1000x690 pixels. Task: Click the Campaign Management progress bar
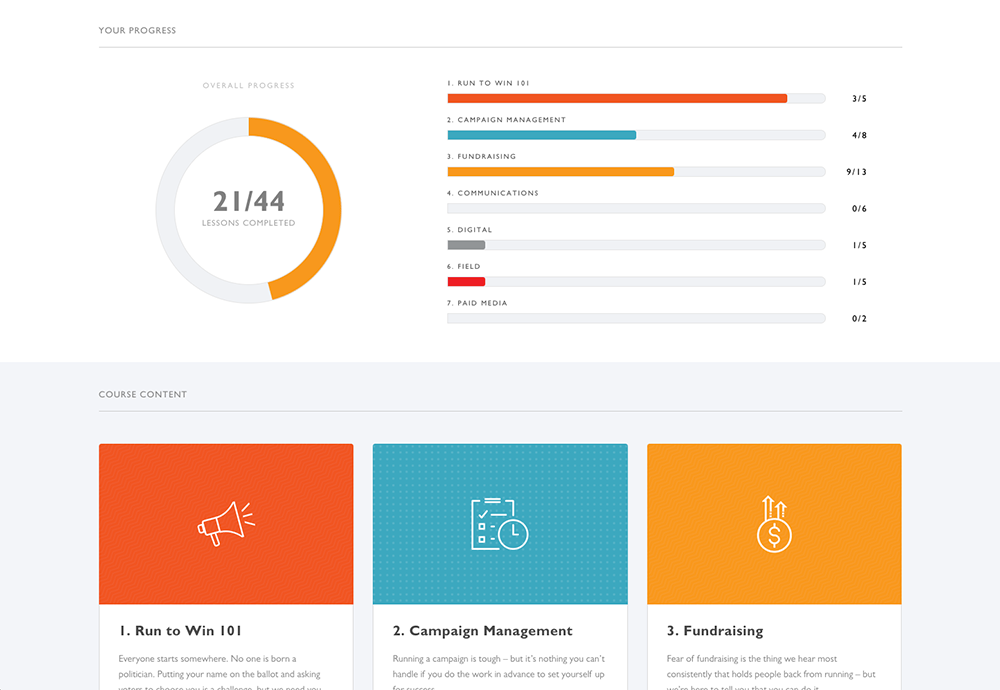tap(636, 135)
